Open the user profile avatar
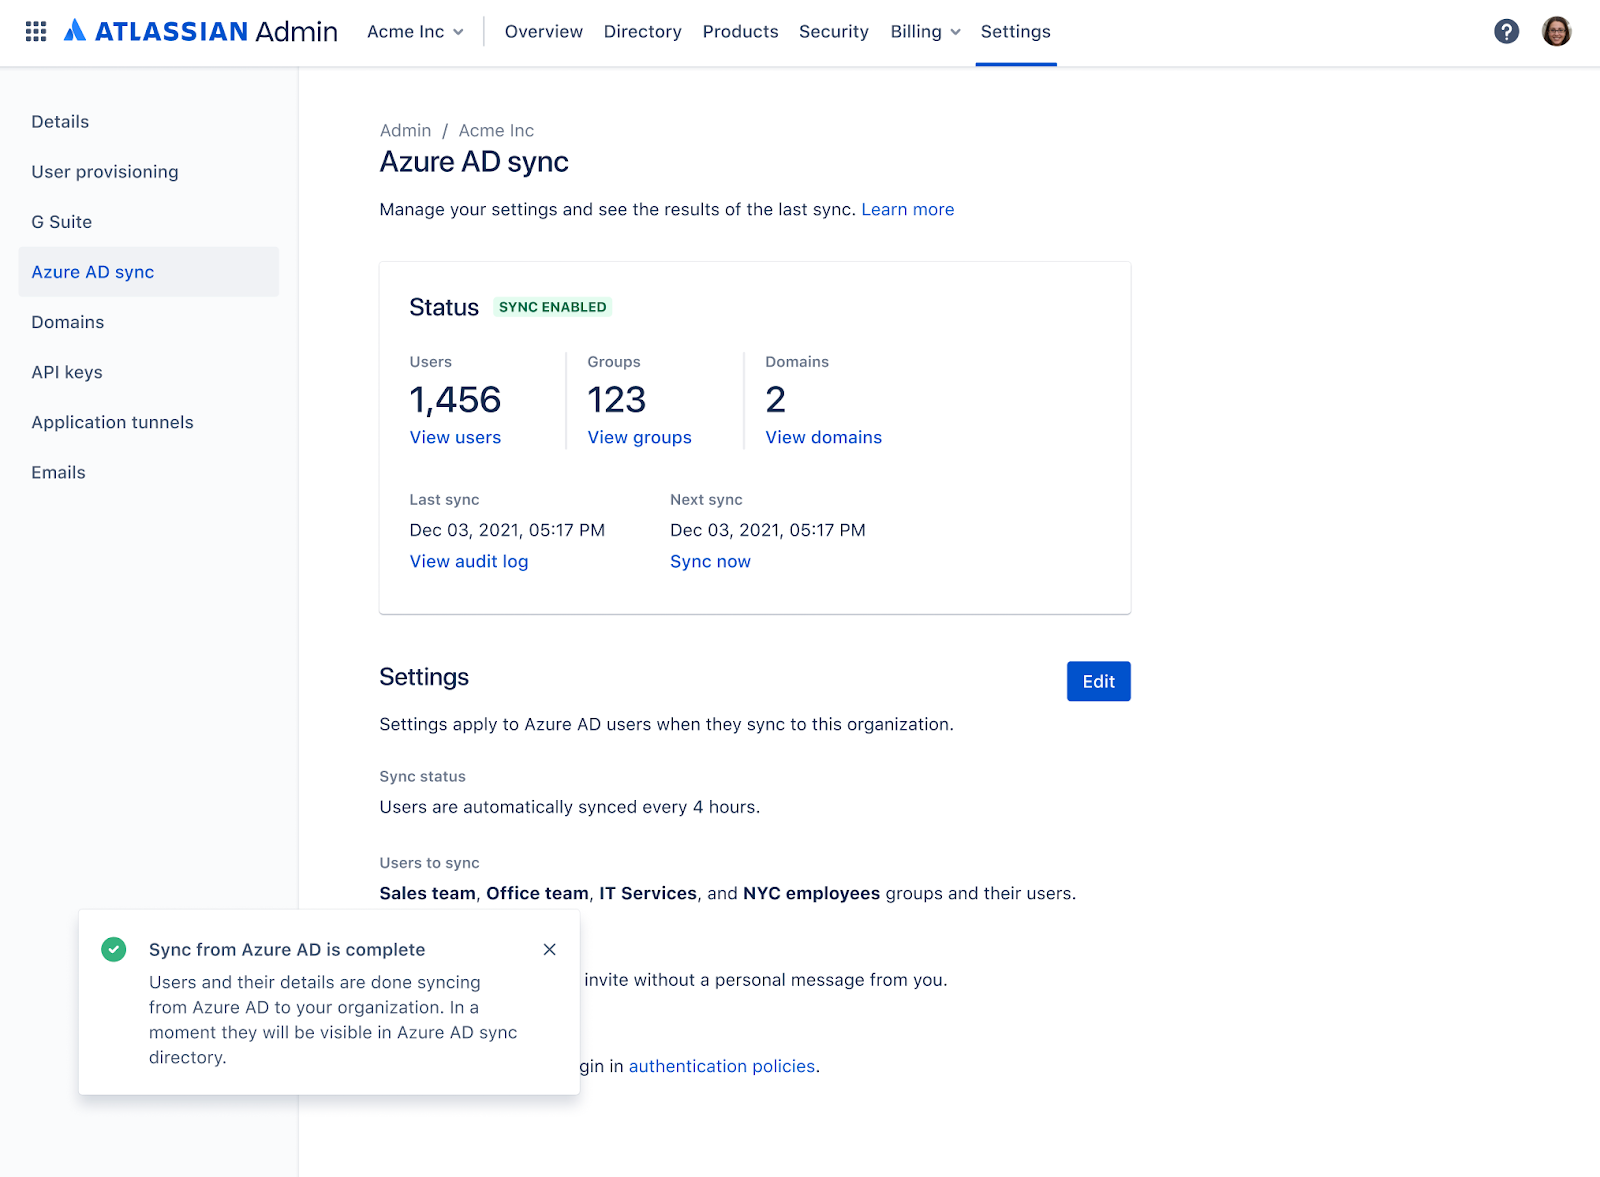The width and height of the screenshot is (1600, 1177). pos(1556,32)
